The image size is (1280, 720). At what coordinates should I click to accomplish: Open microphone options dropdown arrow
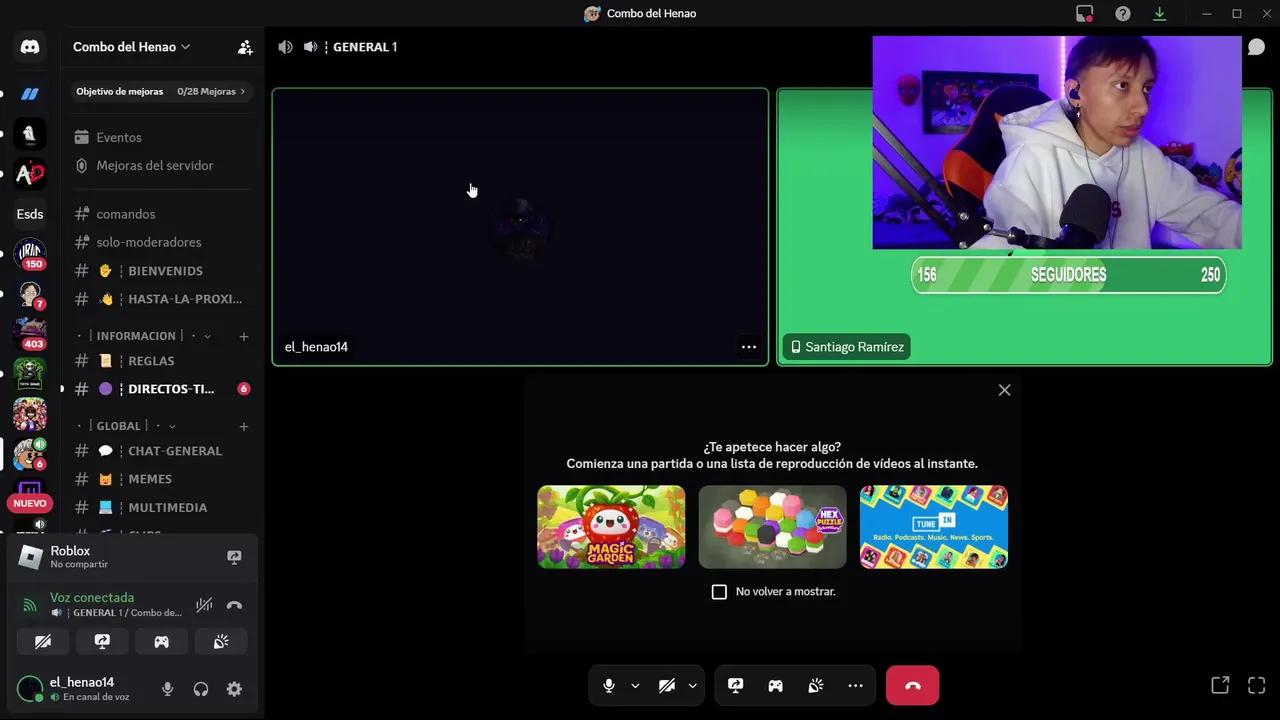(x=635, y=686)
